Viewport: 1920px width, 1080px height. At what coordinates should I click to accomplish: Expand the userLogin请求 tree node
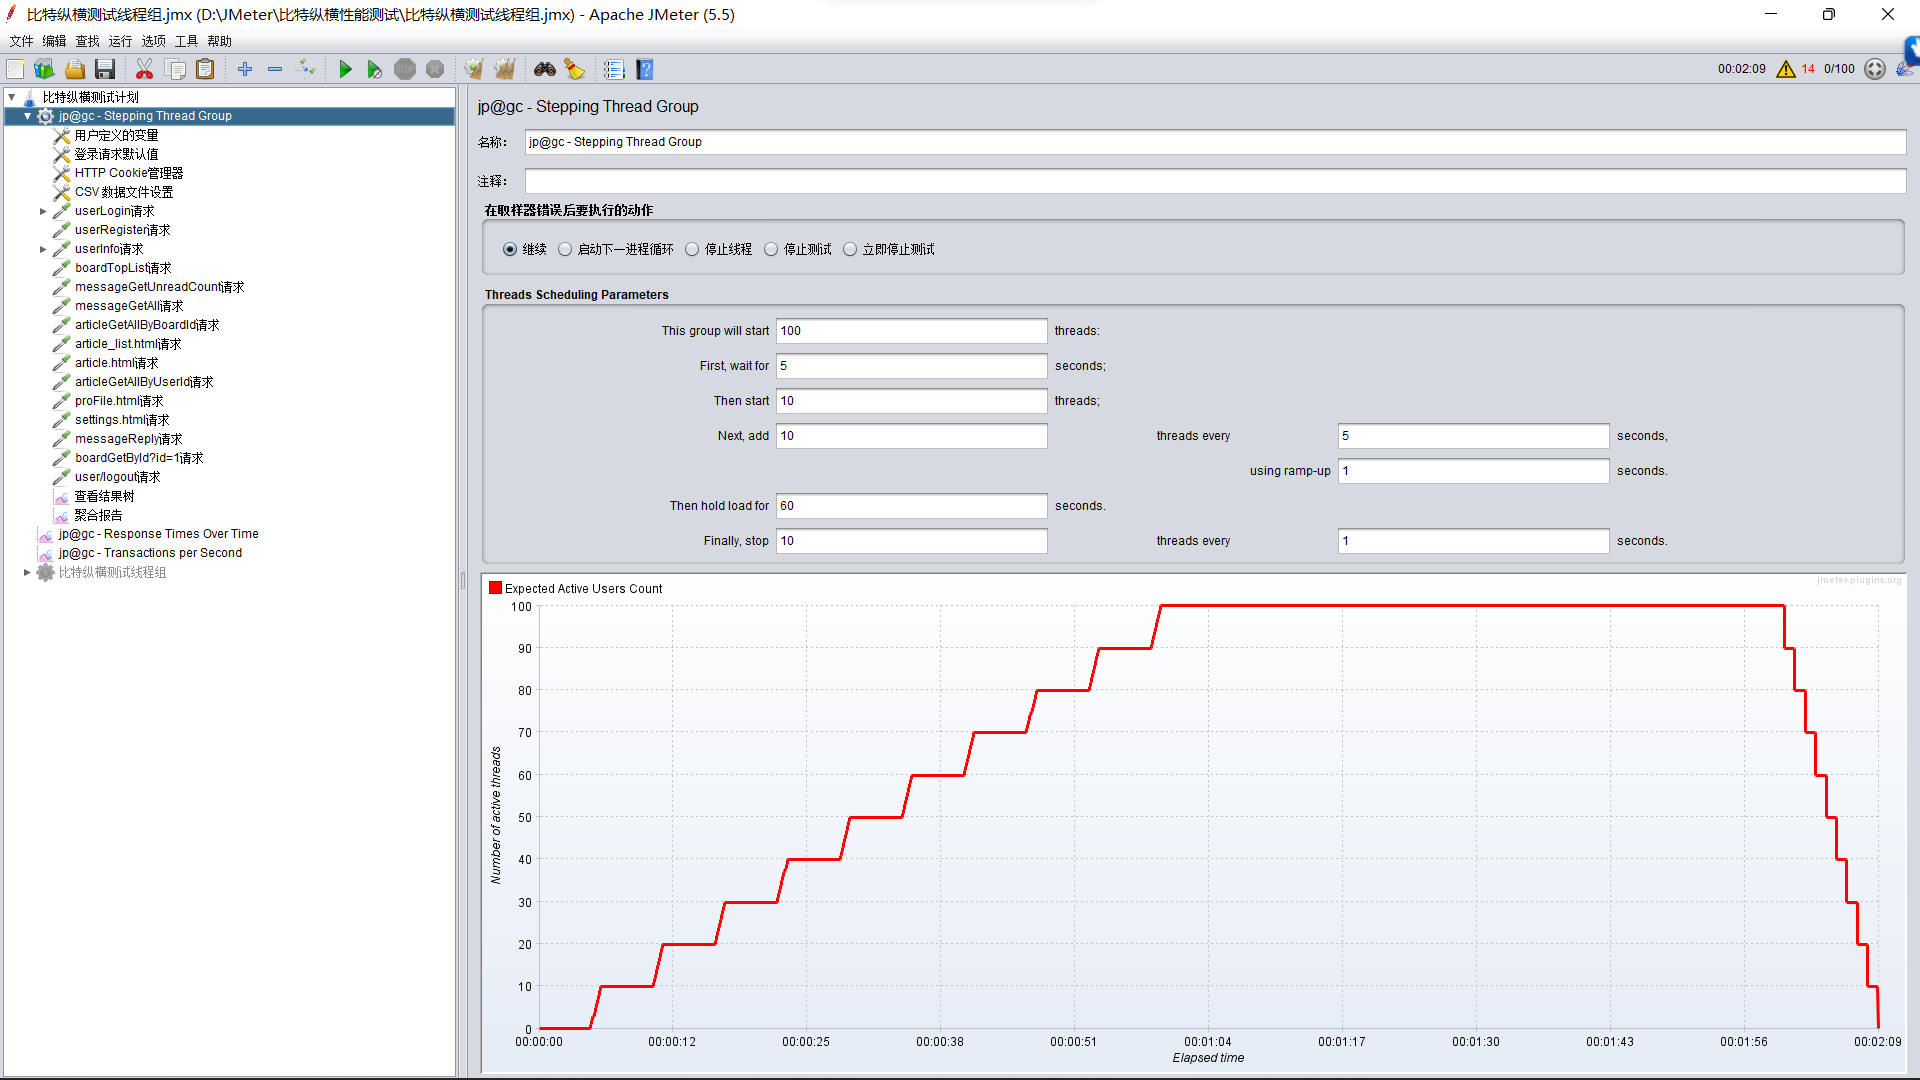43,212
